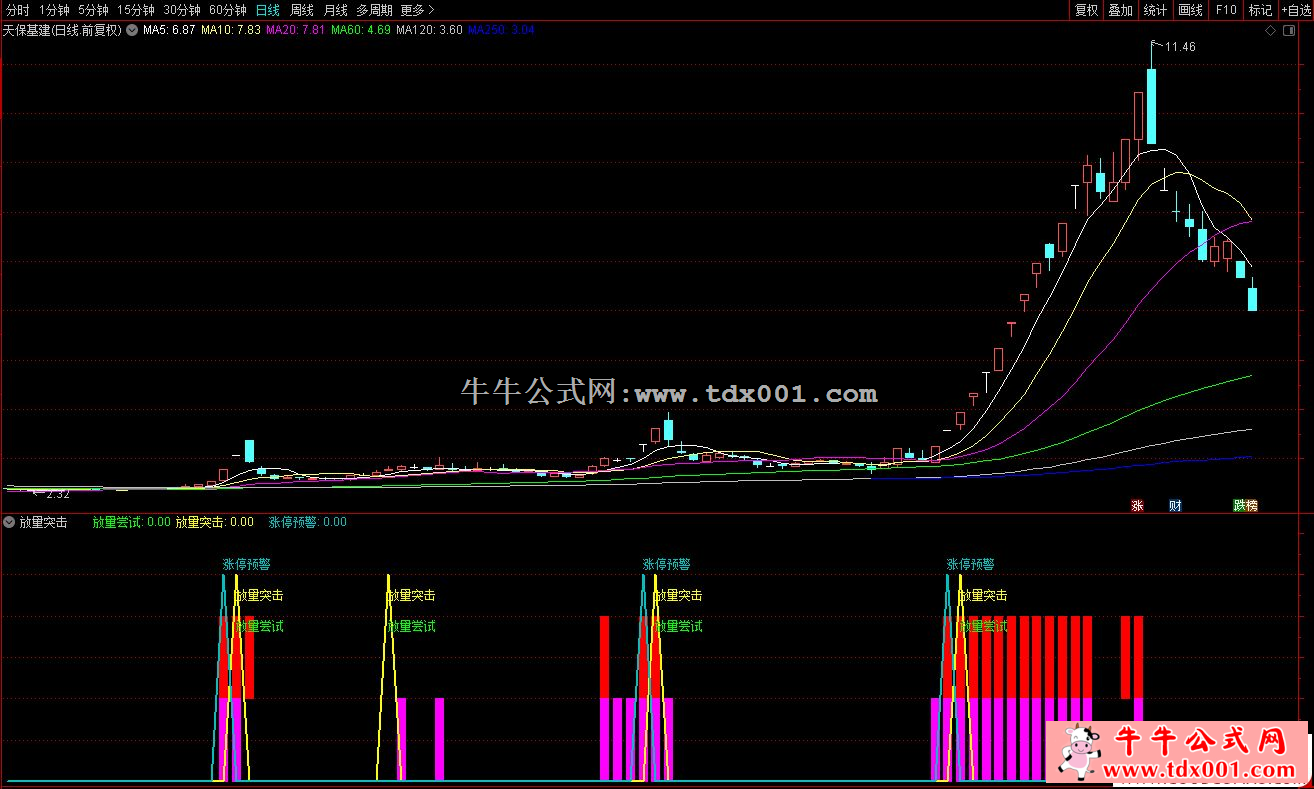The height and width of the screenshot is (789, 1314).
Task: Click the MA120: 3.60 label
Action: point(430,30)
